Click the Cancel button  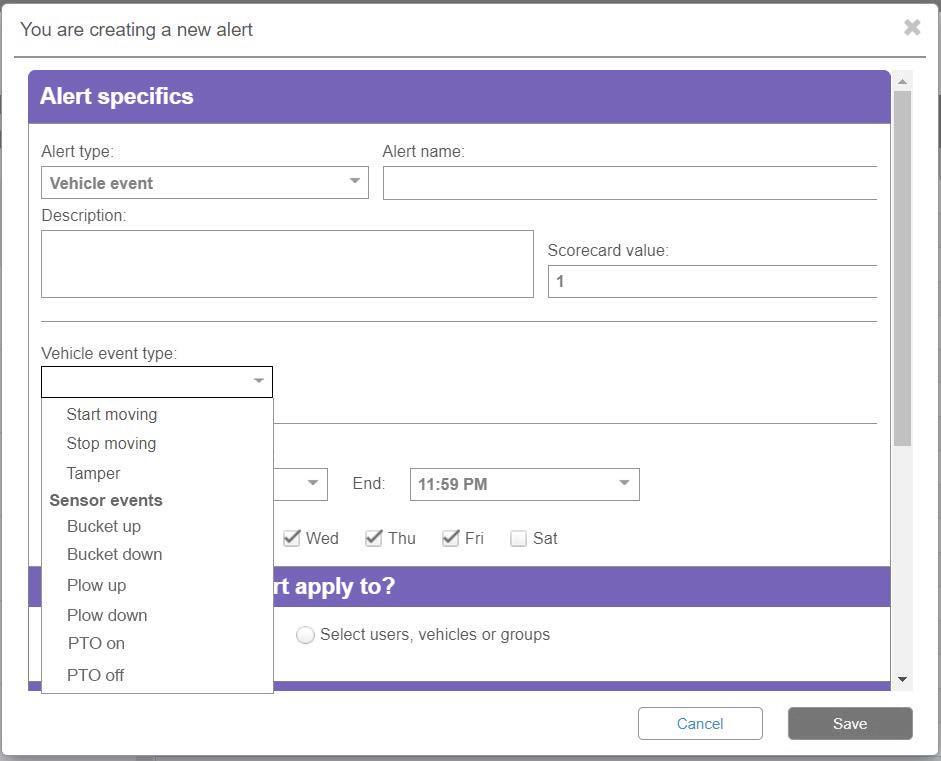click(700, 723)
